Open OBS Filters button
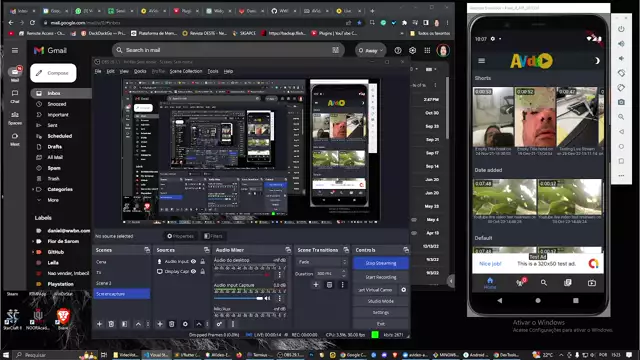 (x=213, y=236)
